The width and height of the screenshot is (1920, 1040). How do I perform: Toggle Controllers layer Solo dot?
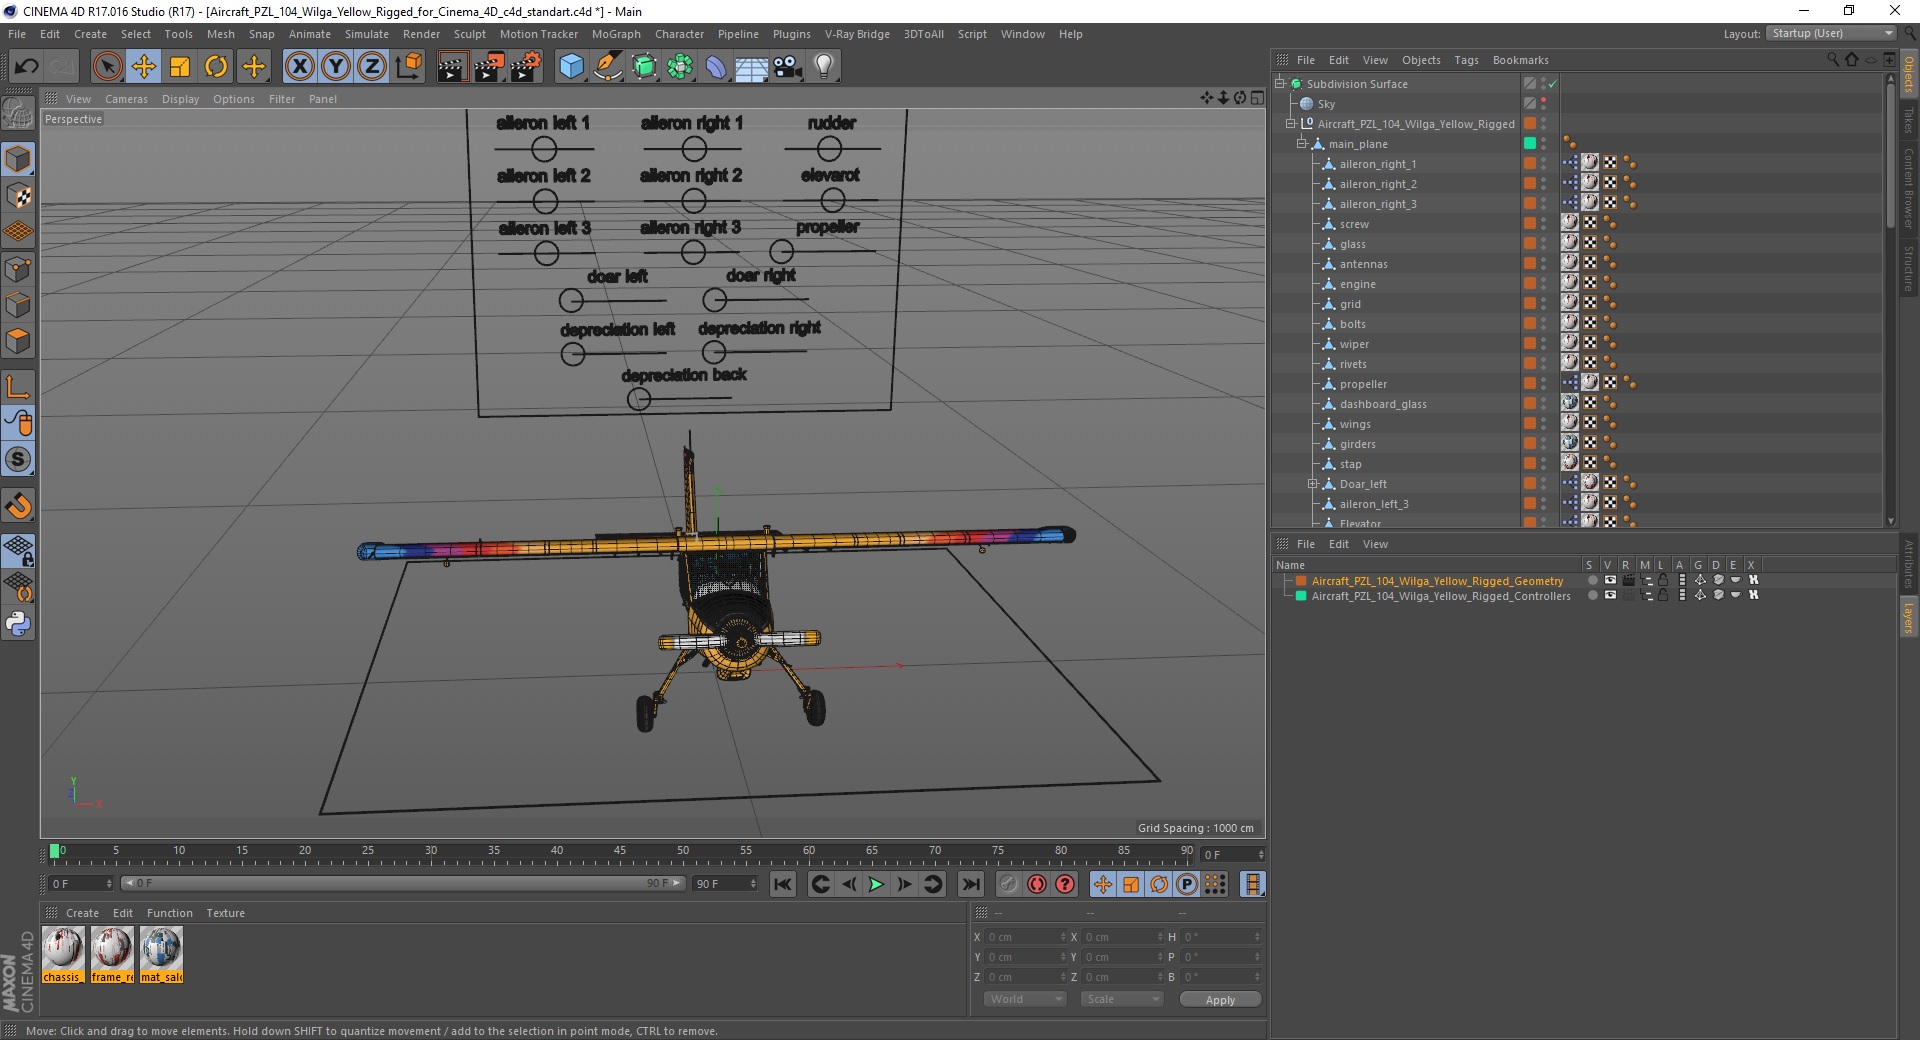[x=1592, y=595]
